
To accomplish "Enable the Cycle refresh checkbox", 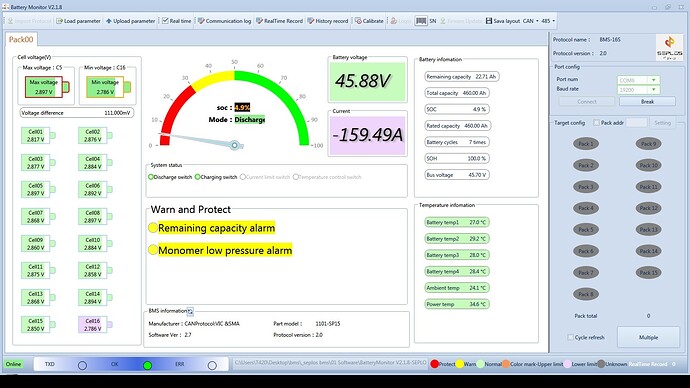I will point(570,337).
